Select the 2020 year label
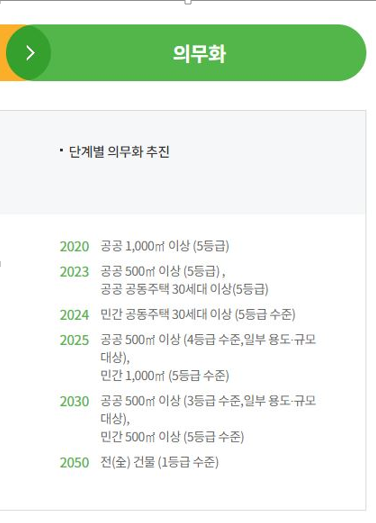Screen dimensions: 376x523 pos(74,246)
